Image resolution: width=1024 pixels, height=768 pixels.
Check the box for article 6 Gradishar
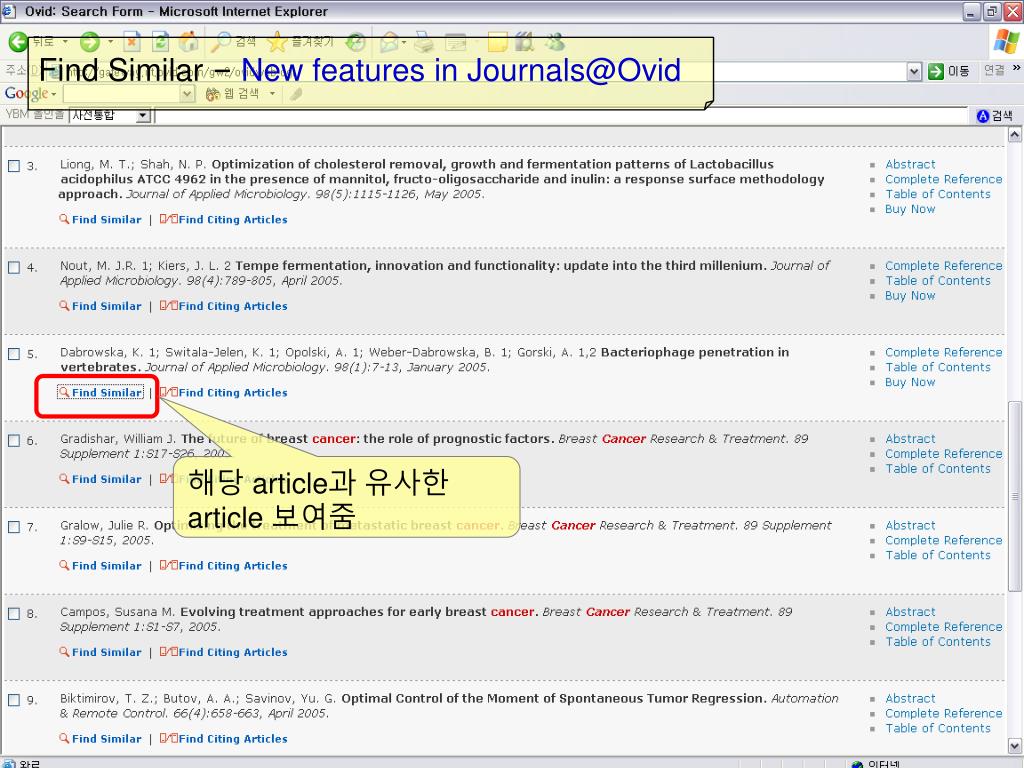[x=14, y=441]
